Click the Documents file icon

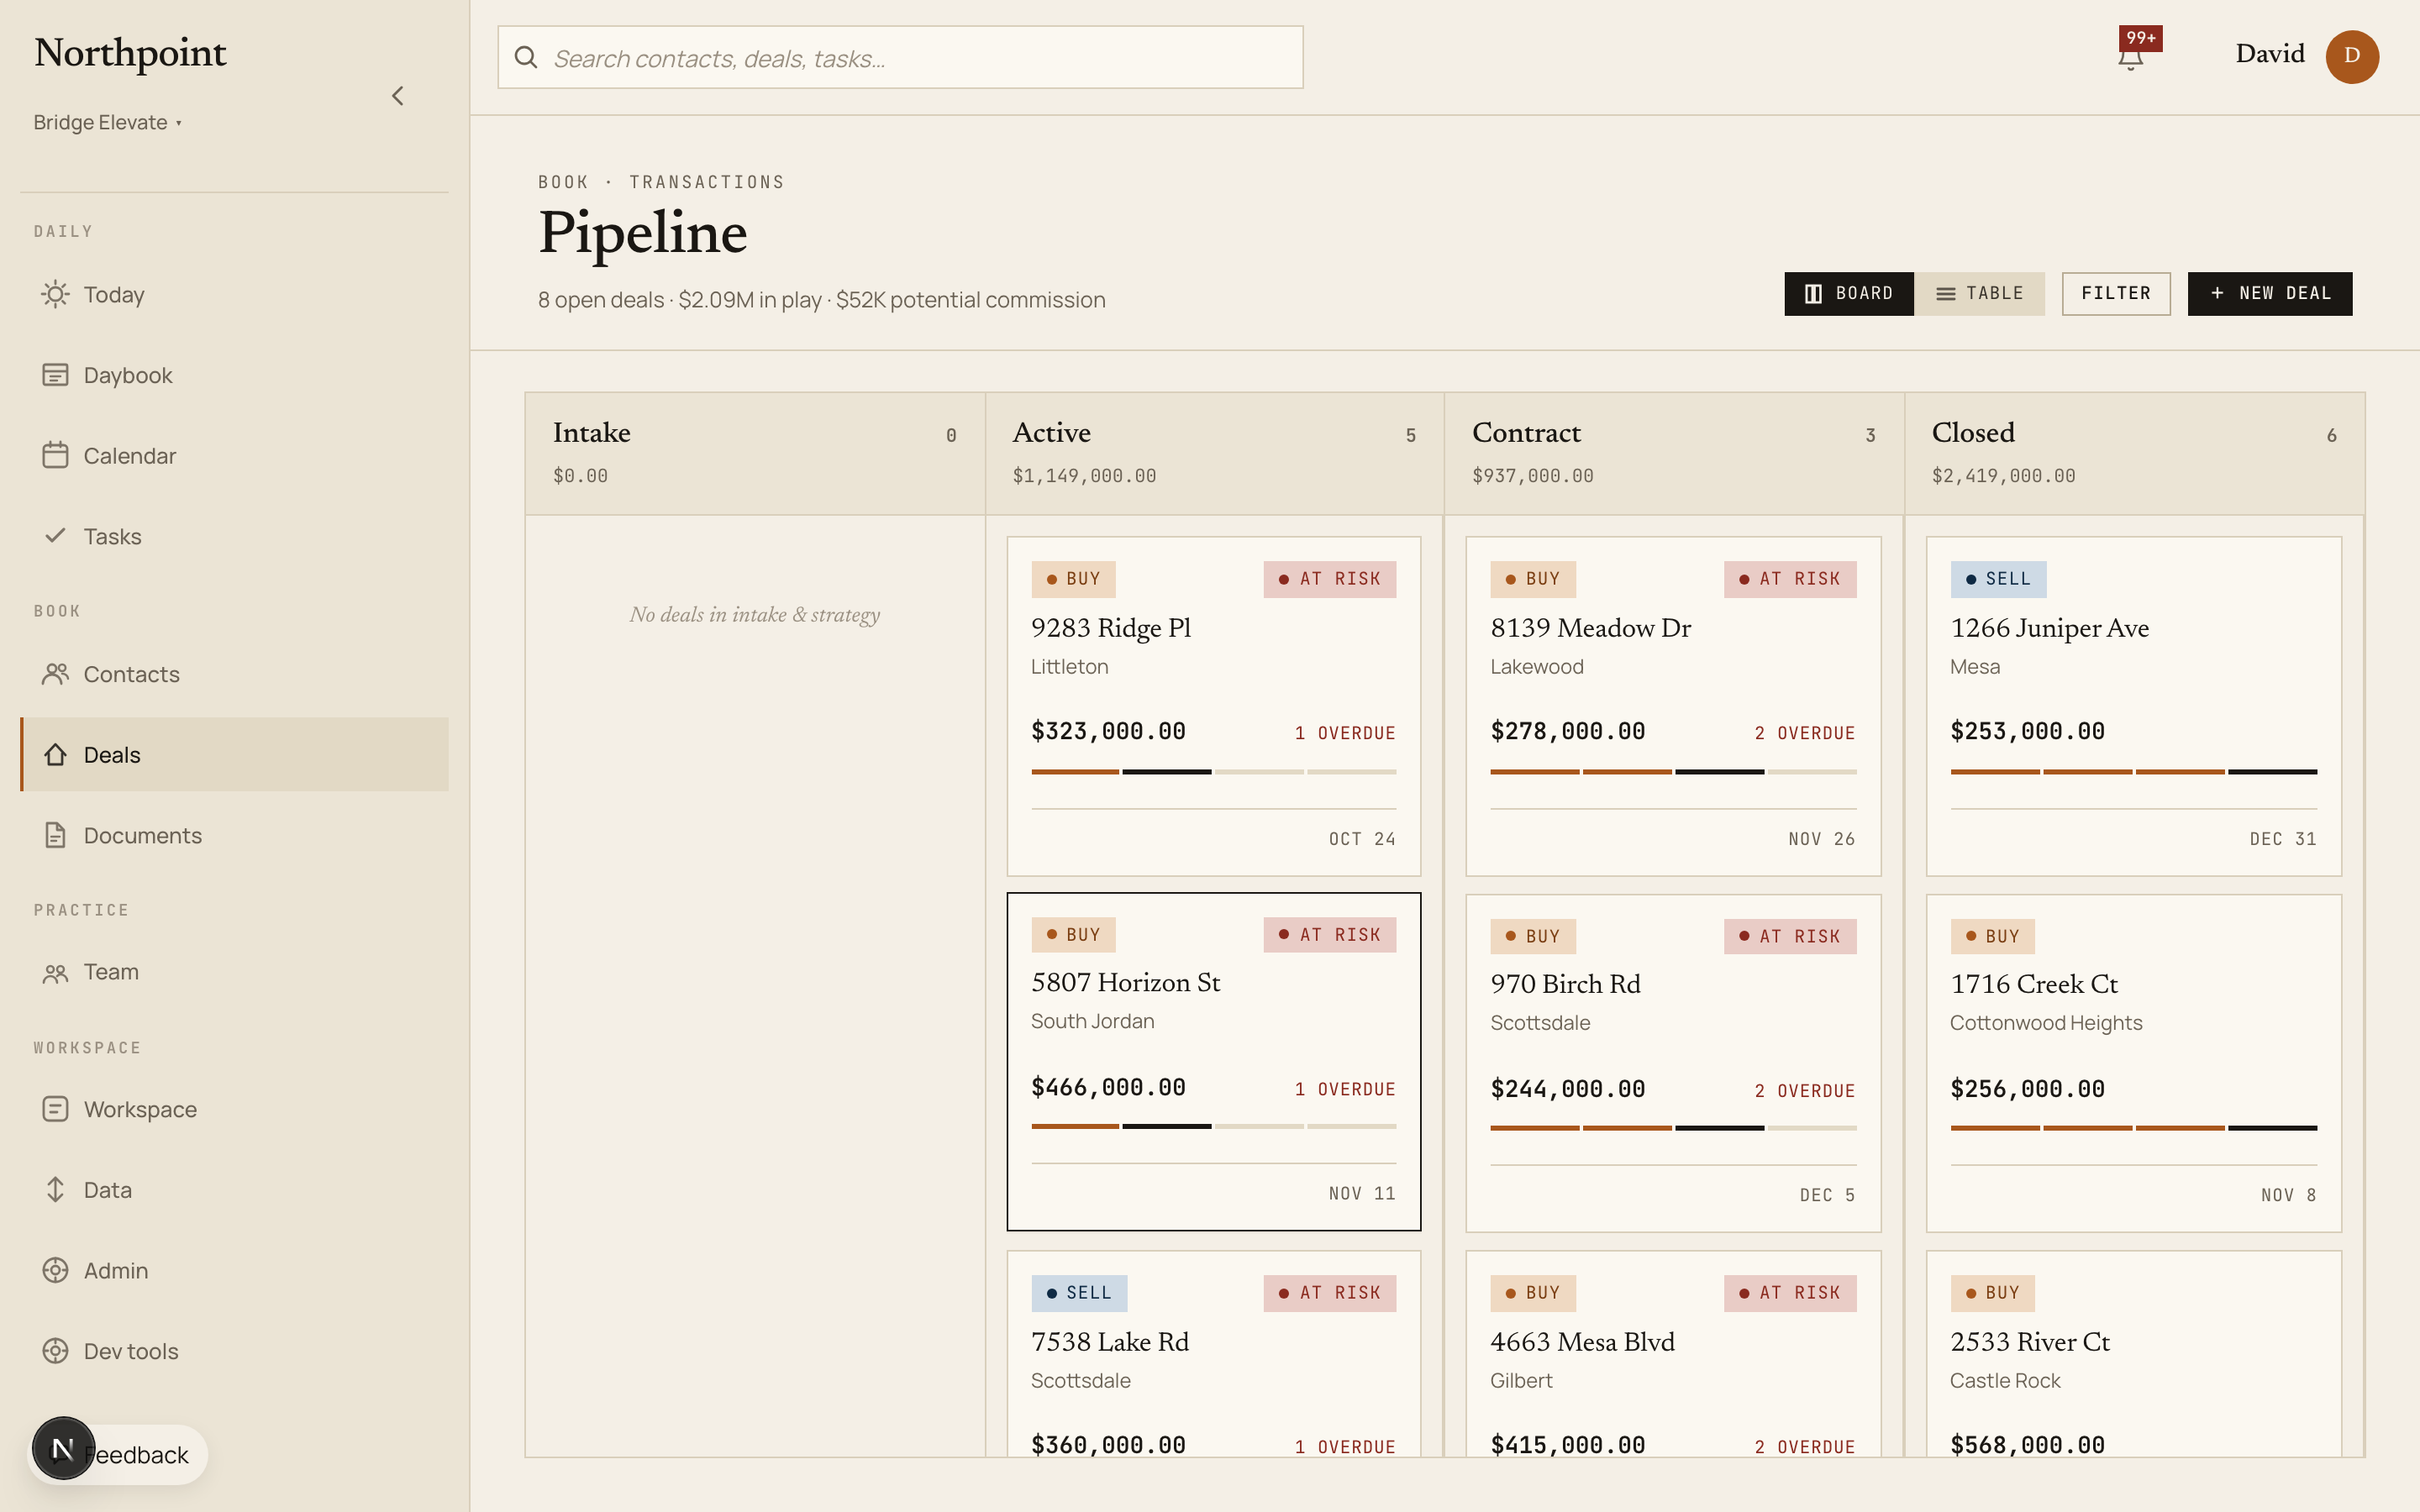[55, 835]
